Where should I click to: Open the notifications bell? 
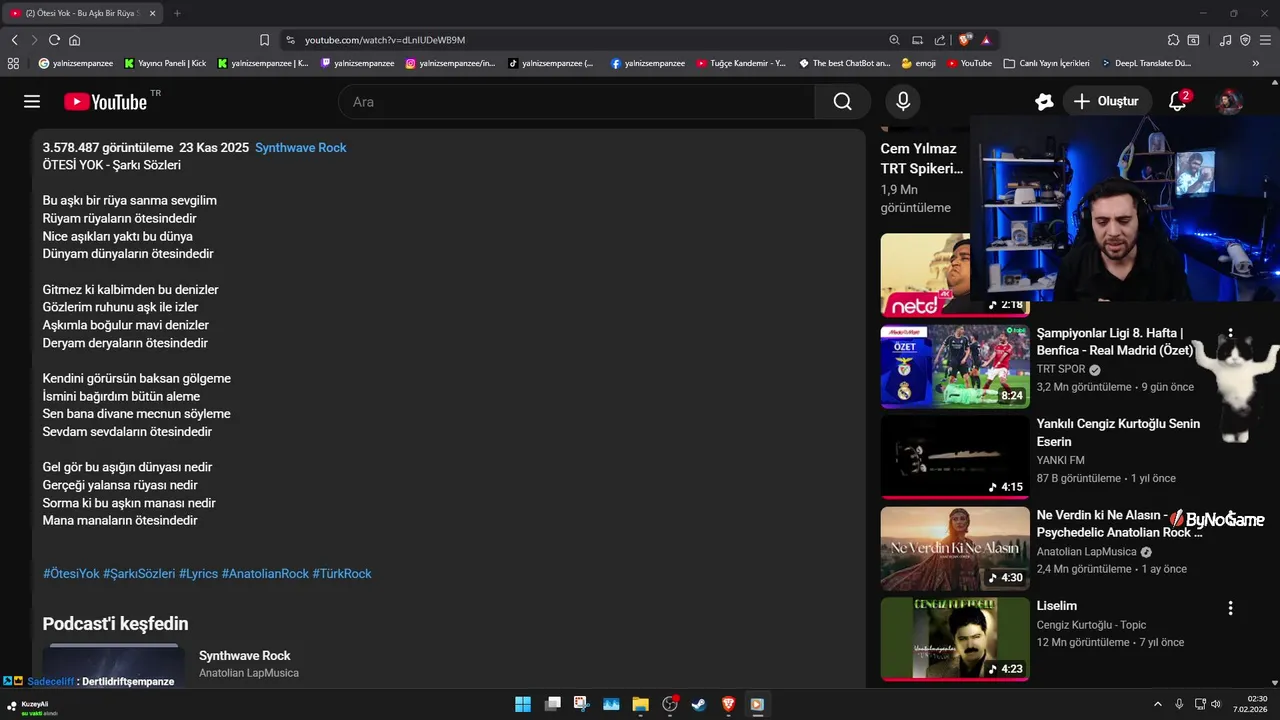click(1178, 102)
